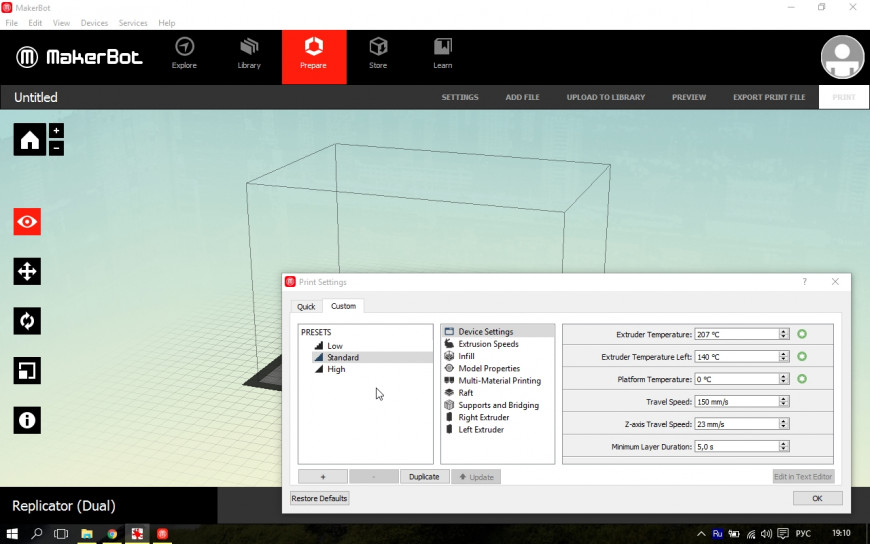The width and height of the screenshot is (870, 544).
Task: Click ADD FILE
Action: tap(522, 97)
